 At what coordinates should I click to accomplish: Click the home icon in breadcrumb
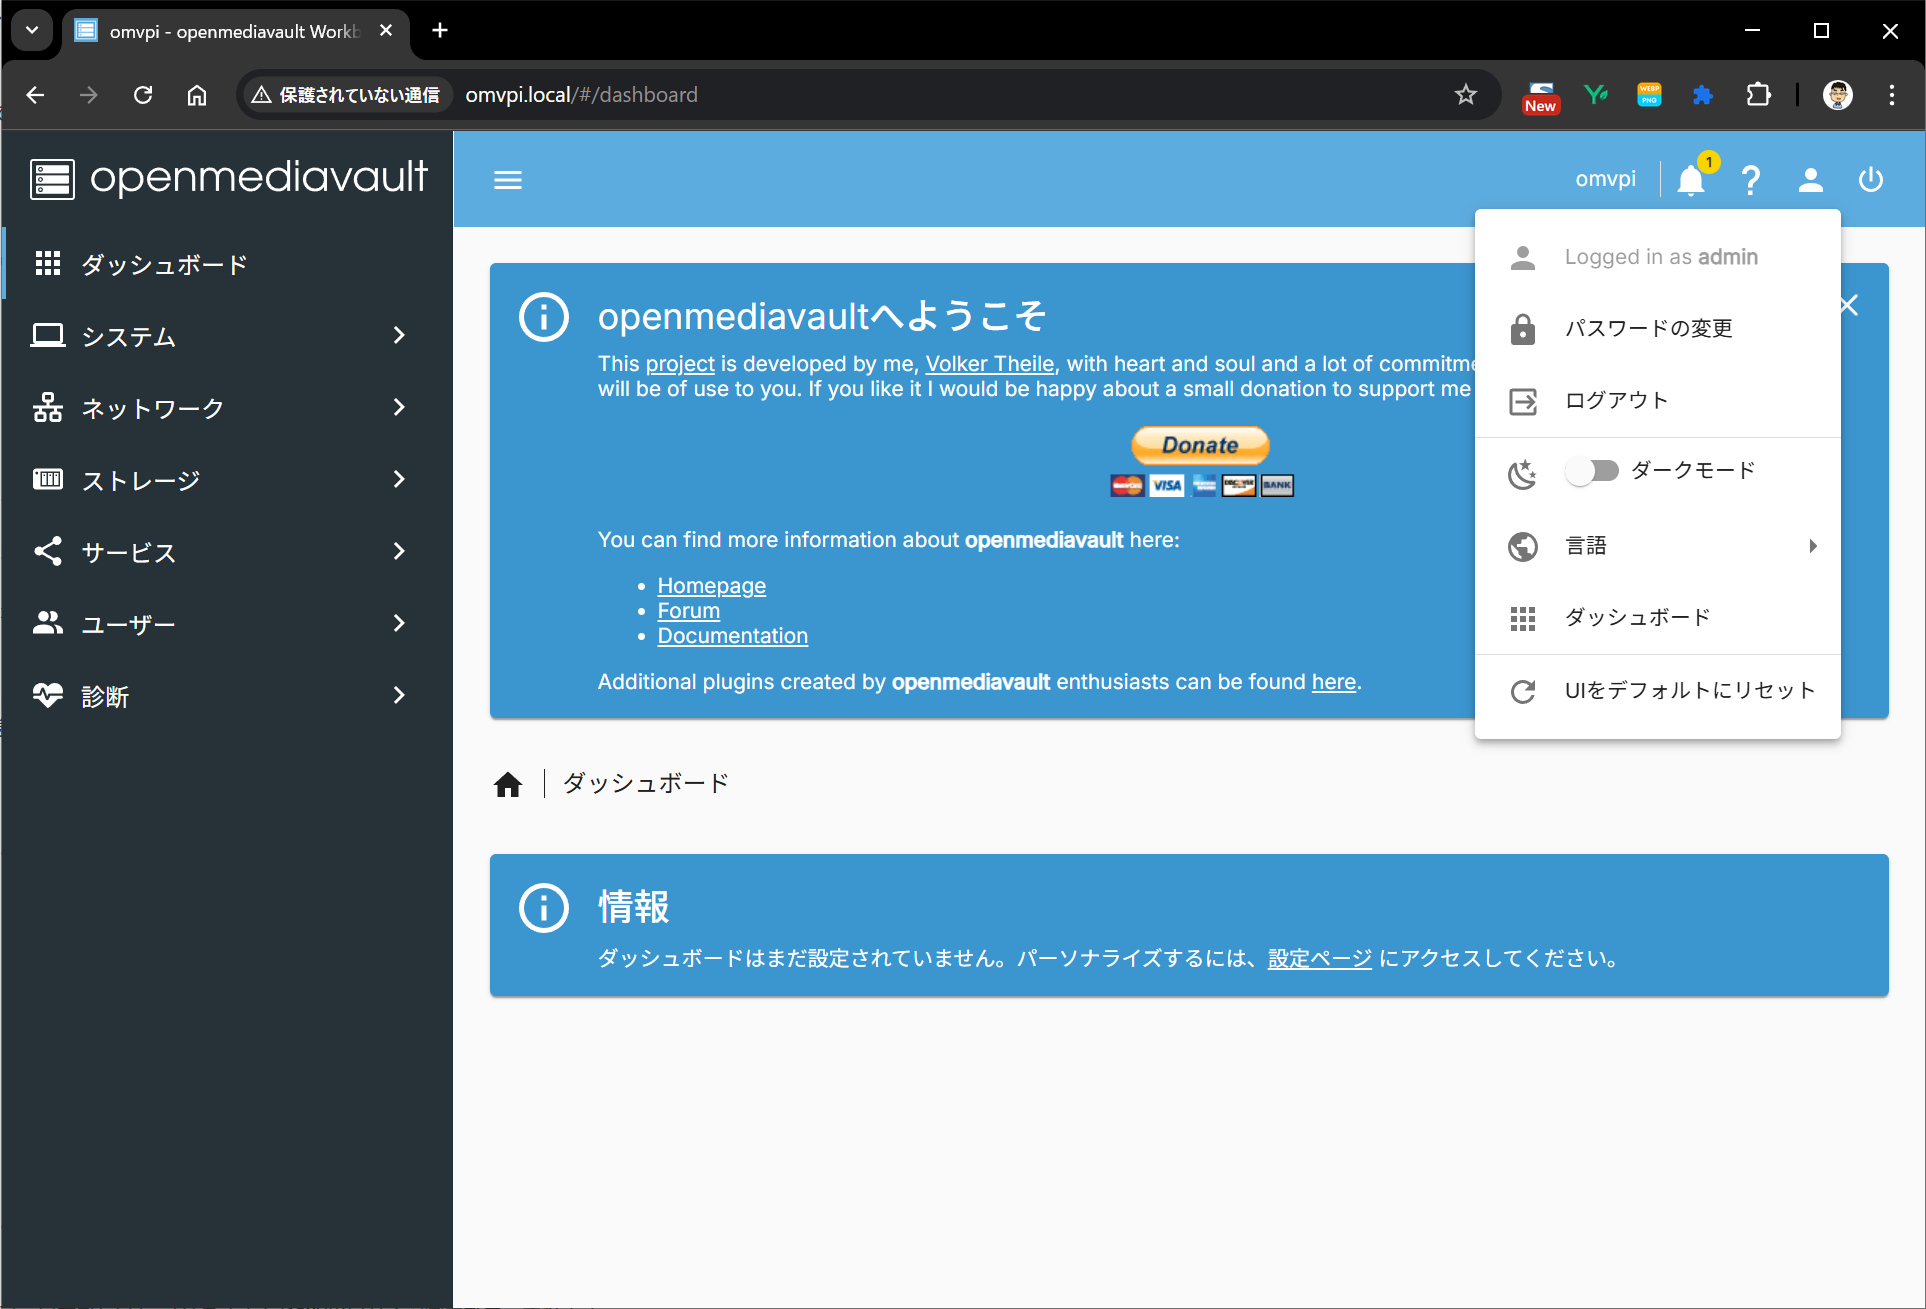tap(508, 784)
